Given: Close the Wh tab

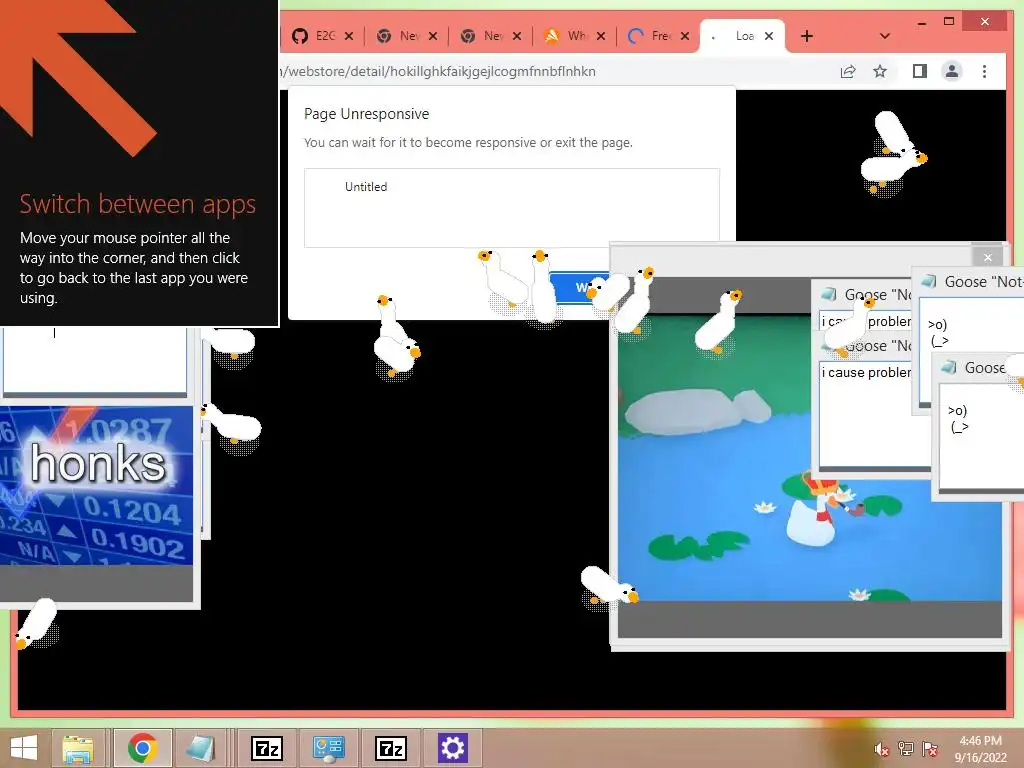Looking at the screenshot, I should [601, 36].
